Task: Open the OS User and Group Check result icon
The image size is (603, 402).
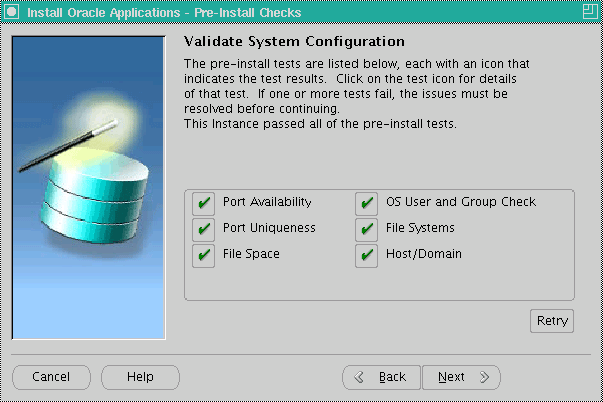Action: click(x=366, y=203)
